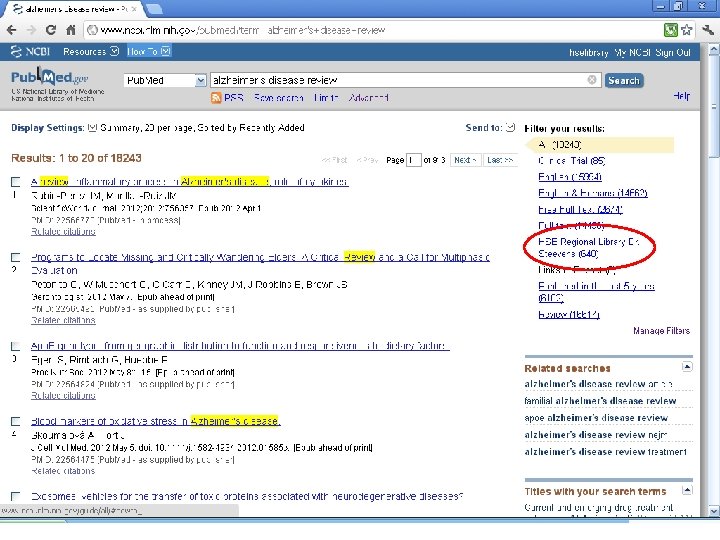Open Blood markers of oxidative stress article

coord(155,421)
